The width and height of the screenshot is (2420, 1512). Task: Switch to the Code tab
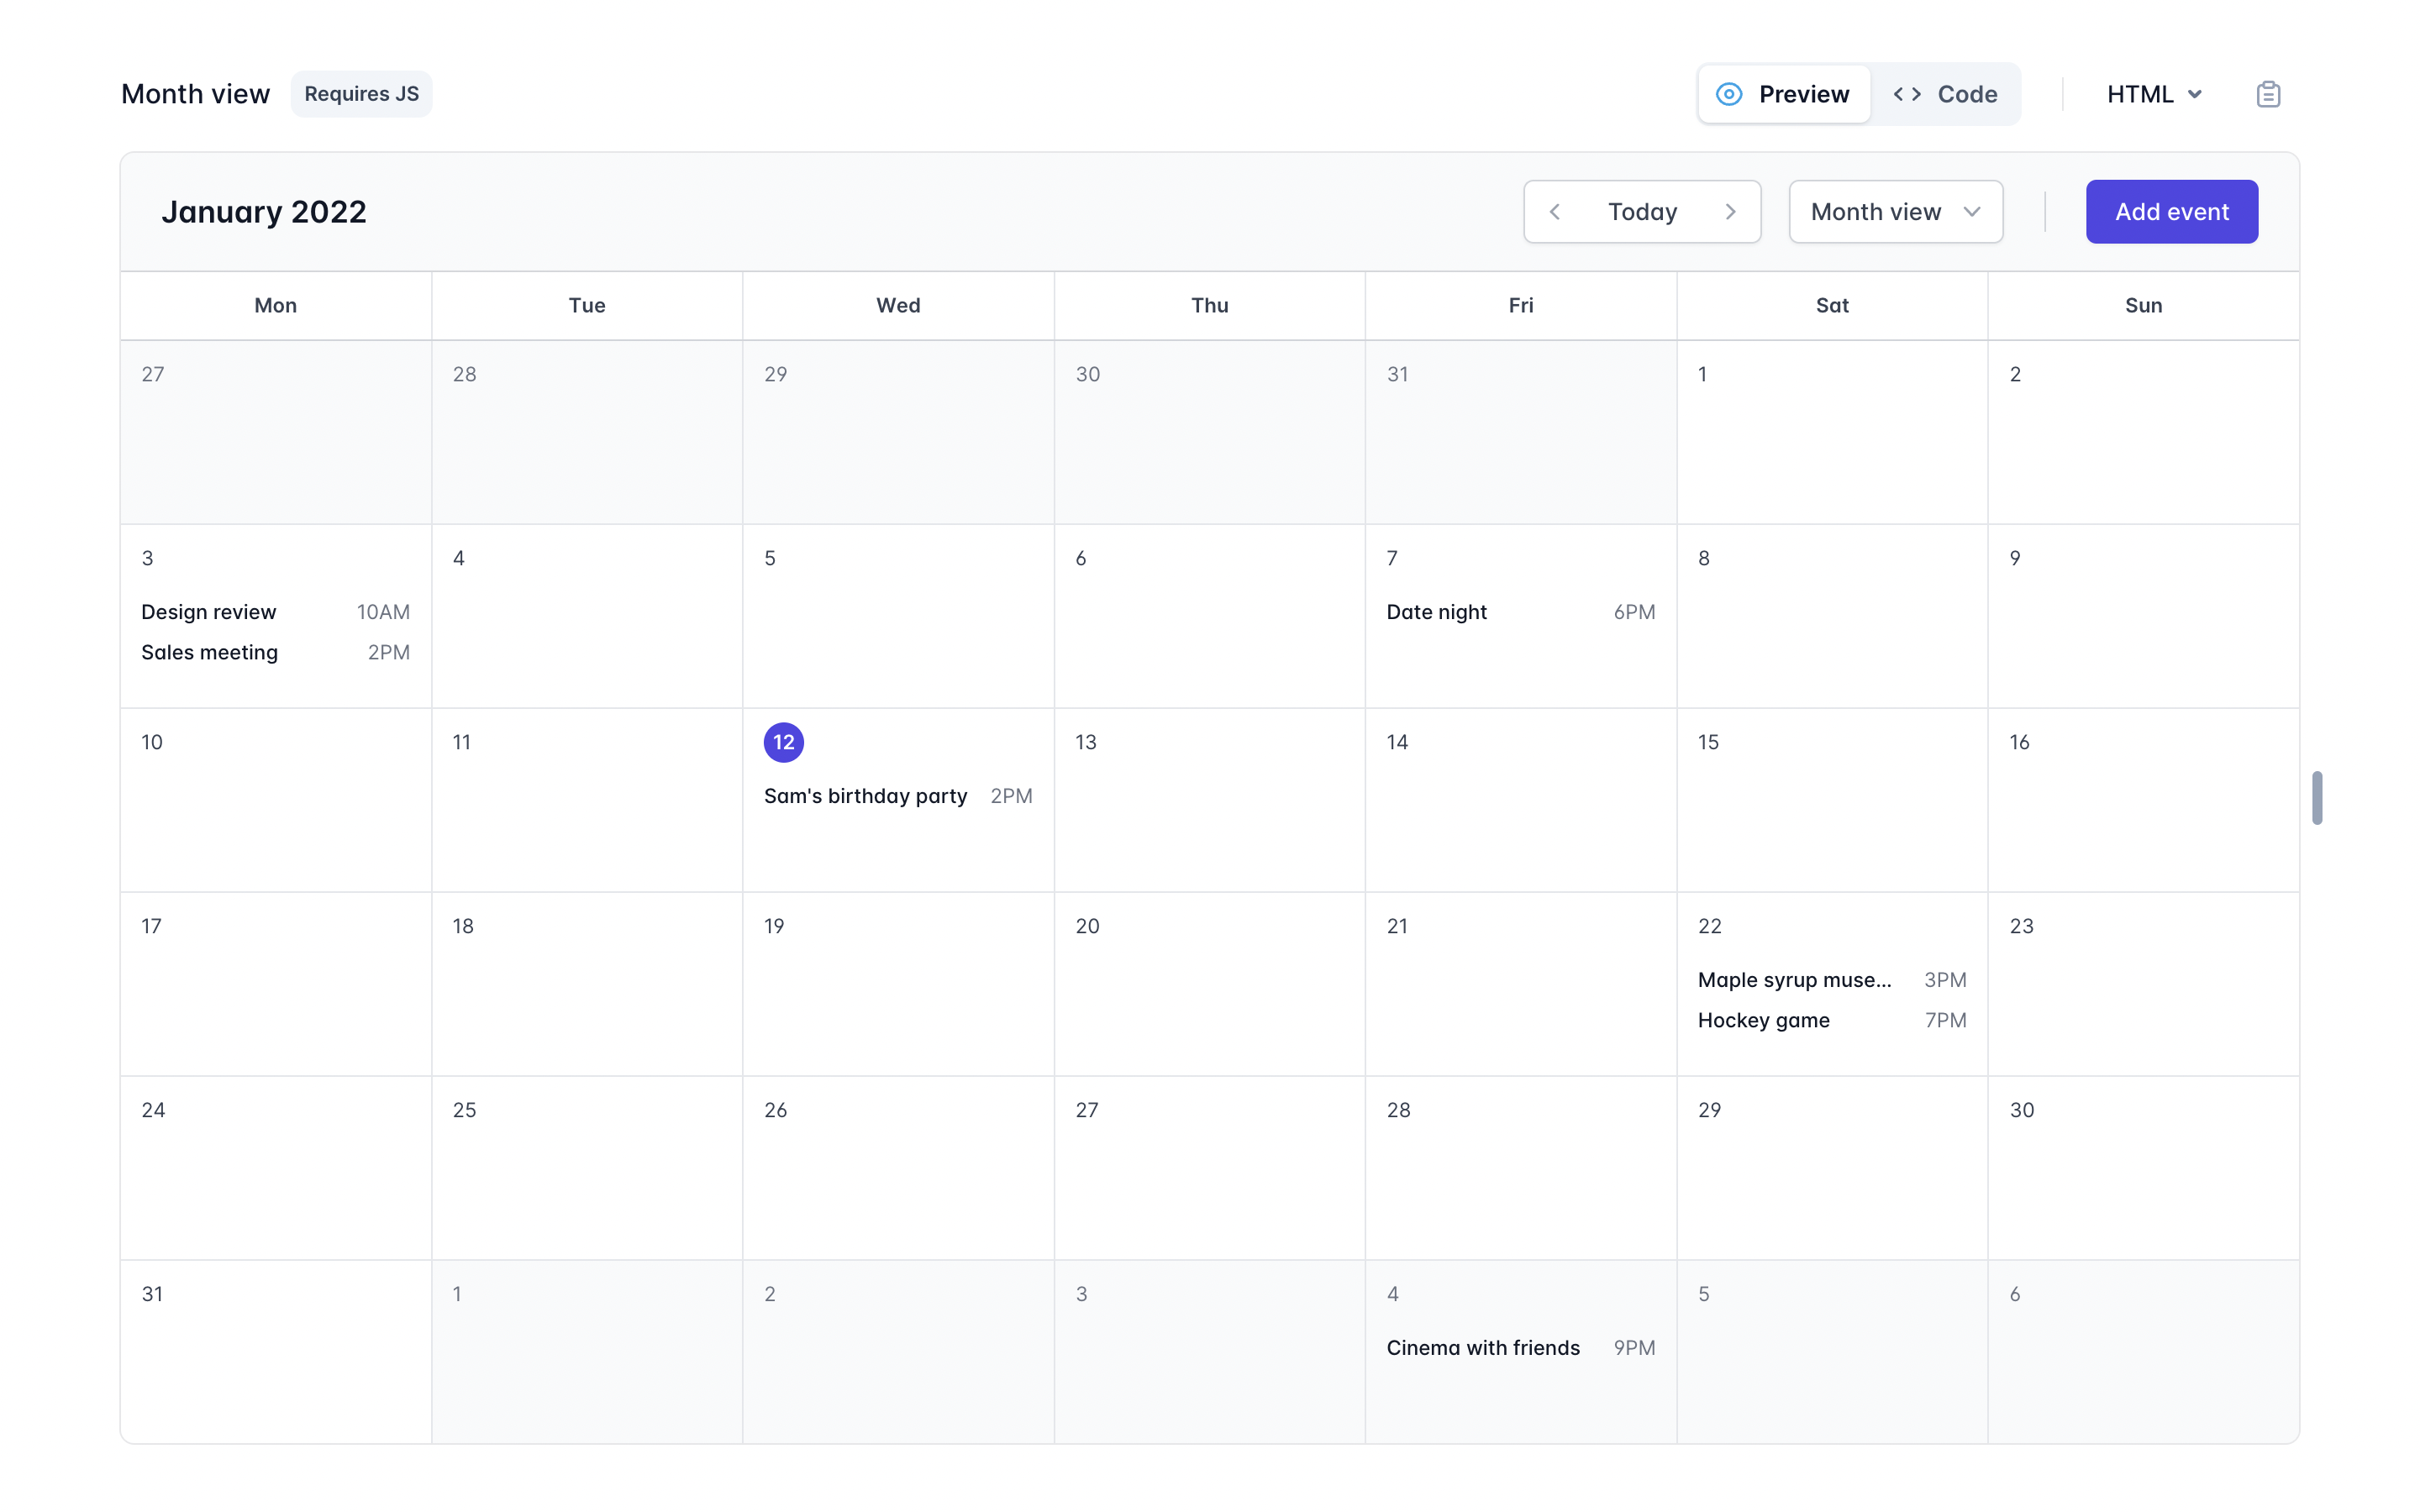point(1945,93)
